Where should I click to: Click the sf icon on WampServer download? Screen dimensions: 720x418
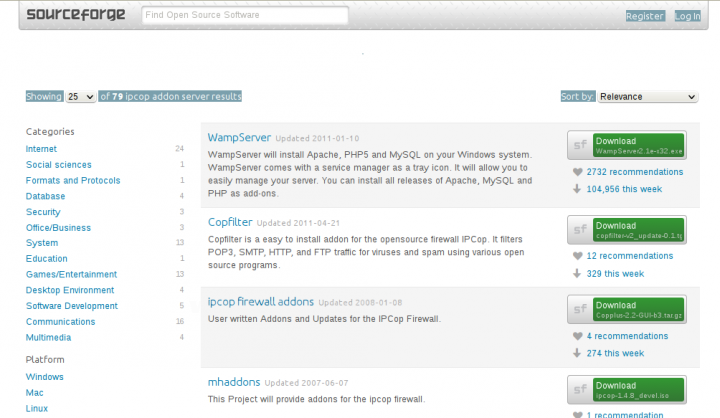[x=580, y=146]
